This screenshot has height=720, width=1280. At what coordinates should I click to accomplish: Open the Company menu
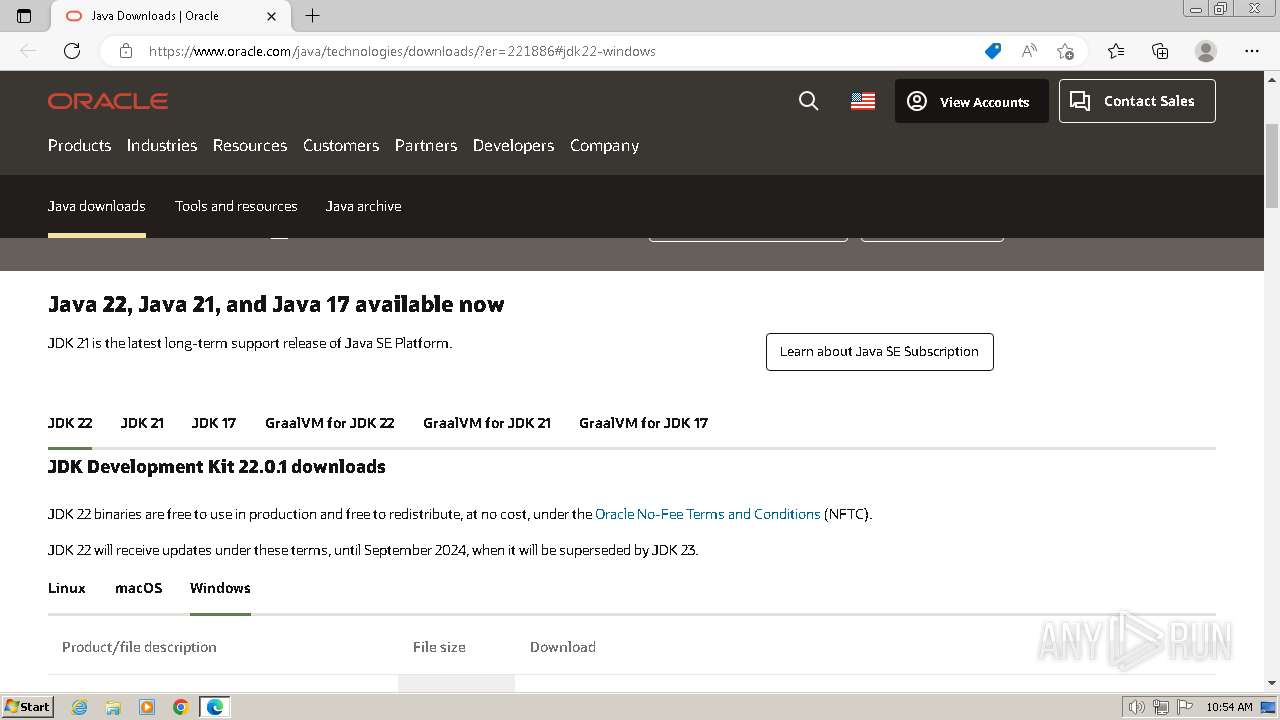tap(604, 145)
